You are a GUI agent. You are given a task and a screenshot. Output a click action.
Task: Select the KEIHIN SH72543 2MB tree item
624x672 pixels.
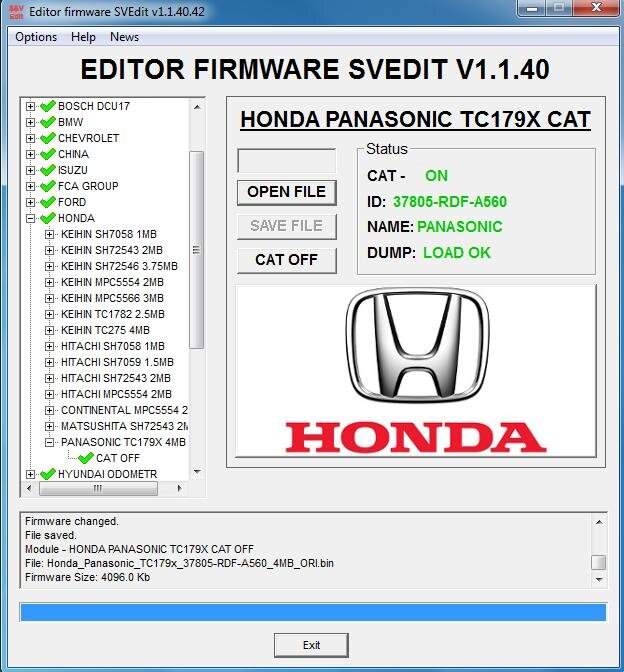pyautogui.click(x=112, y=250)
